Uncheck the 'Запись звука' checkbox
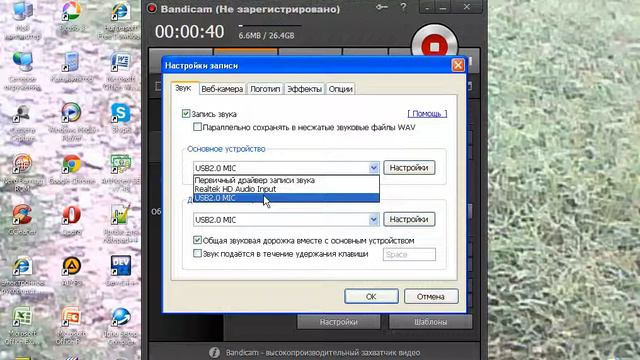The image size is (640, 360). [186, 113]
